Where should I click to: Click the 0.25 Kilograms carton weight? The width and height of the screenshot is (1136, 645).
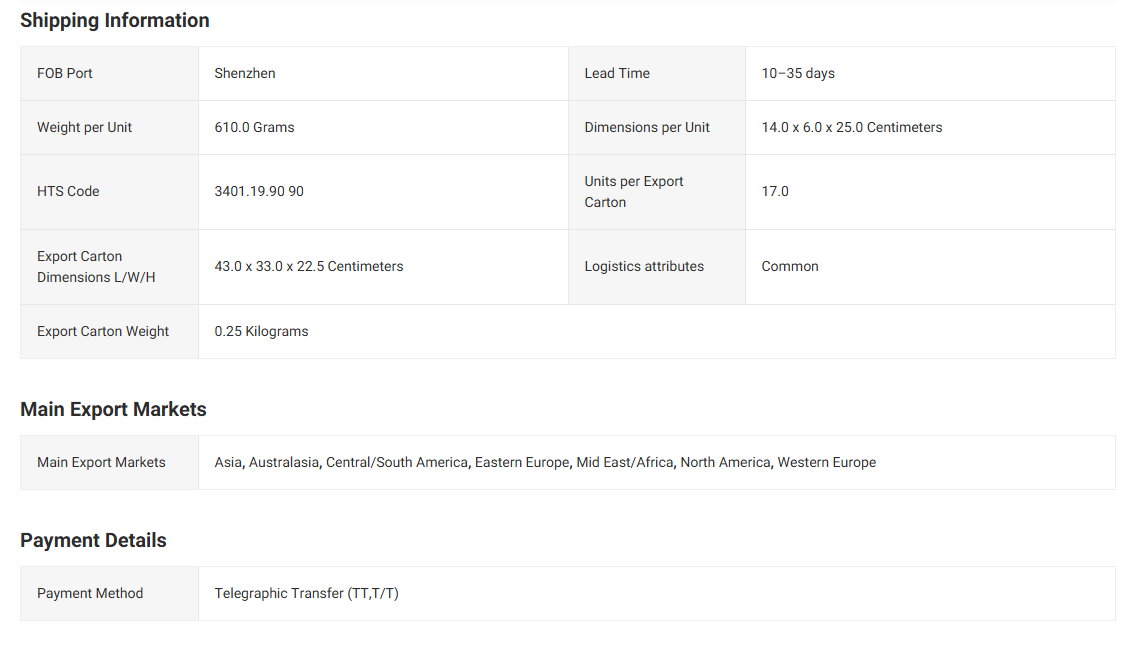(261, 331)
